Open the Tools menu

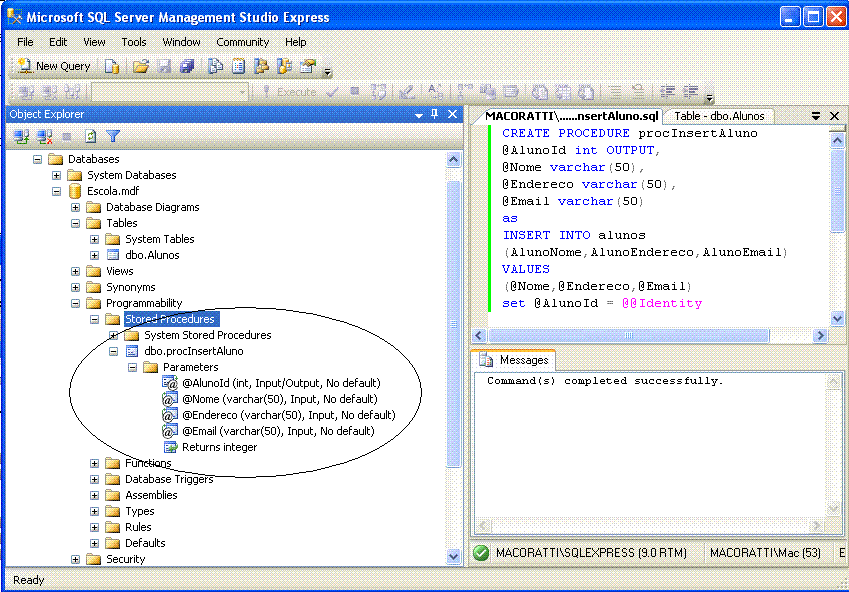pos(133,42)
